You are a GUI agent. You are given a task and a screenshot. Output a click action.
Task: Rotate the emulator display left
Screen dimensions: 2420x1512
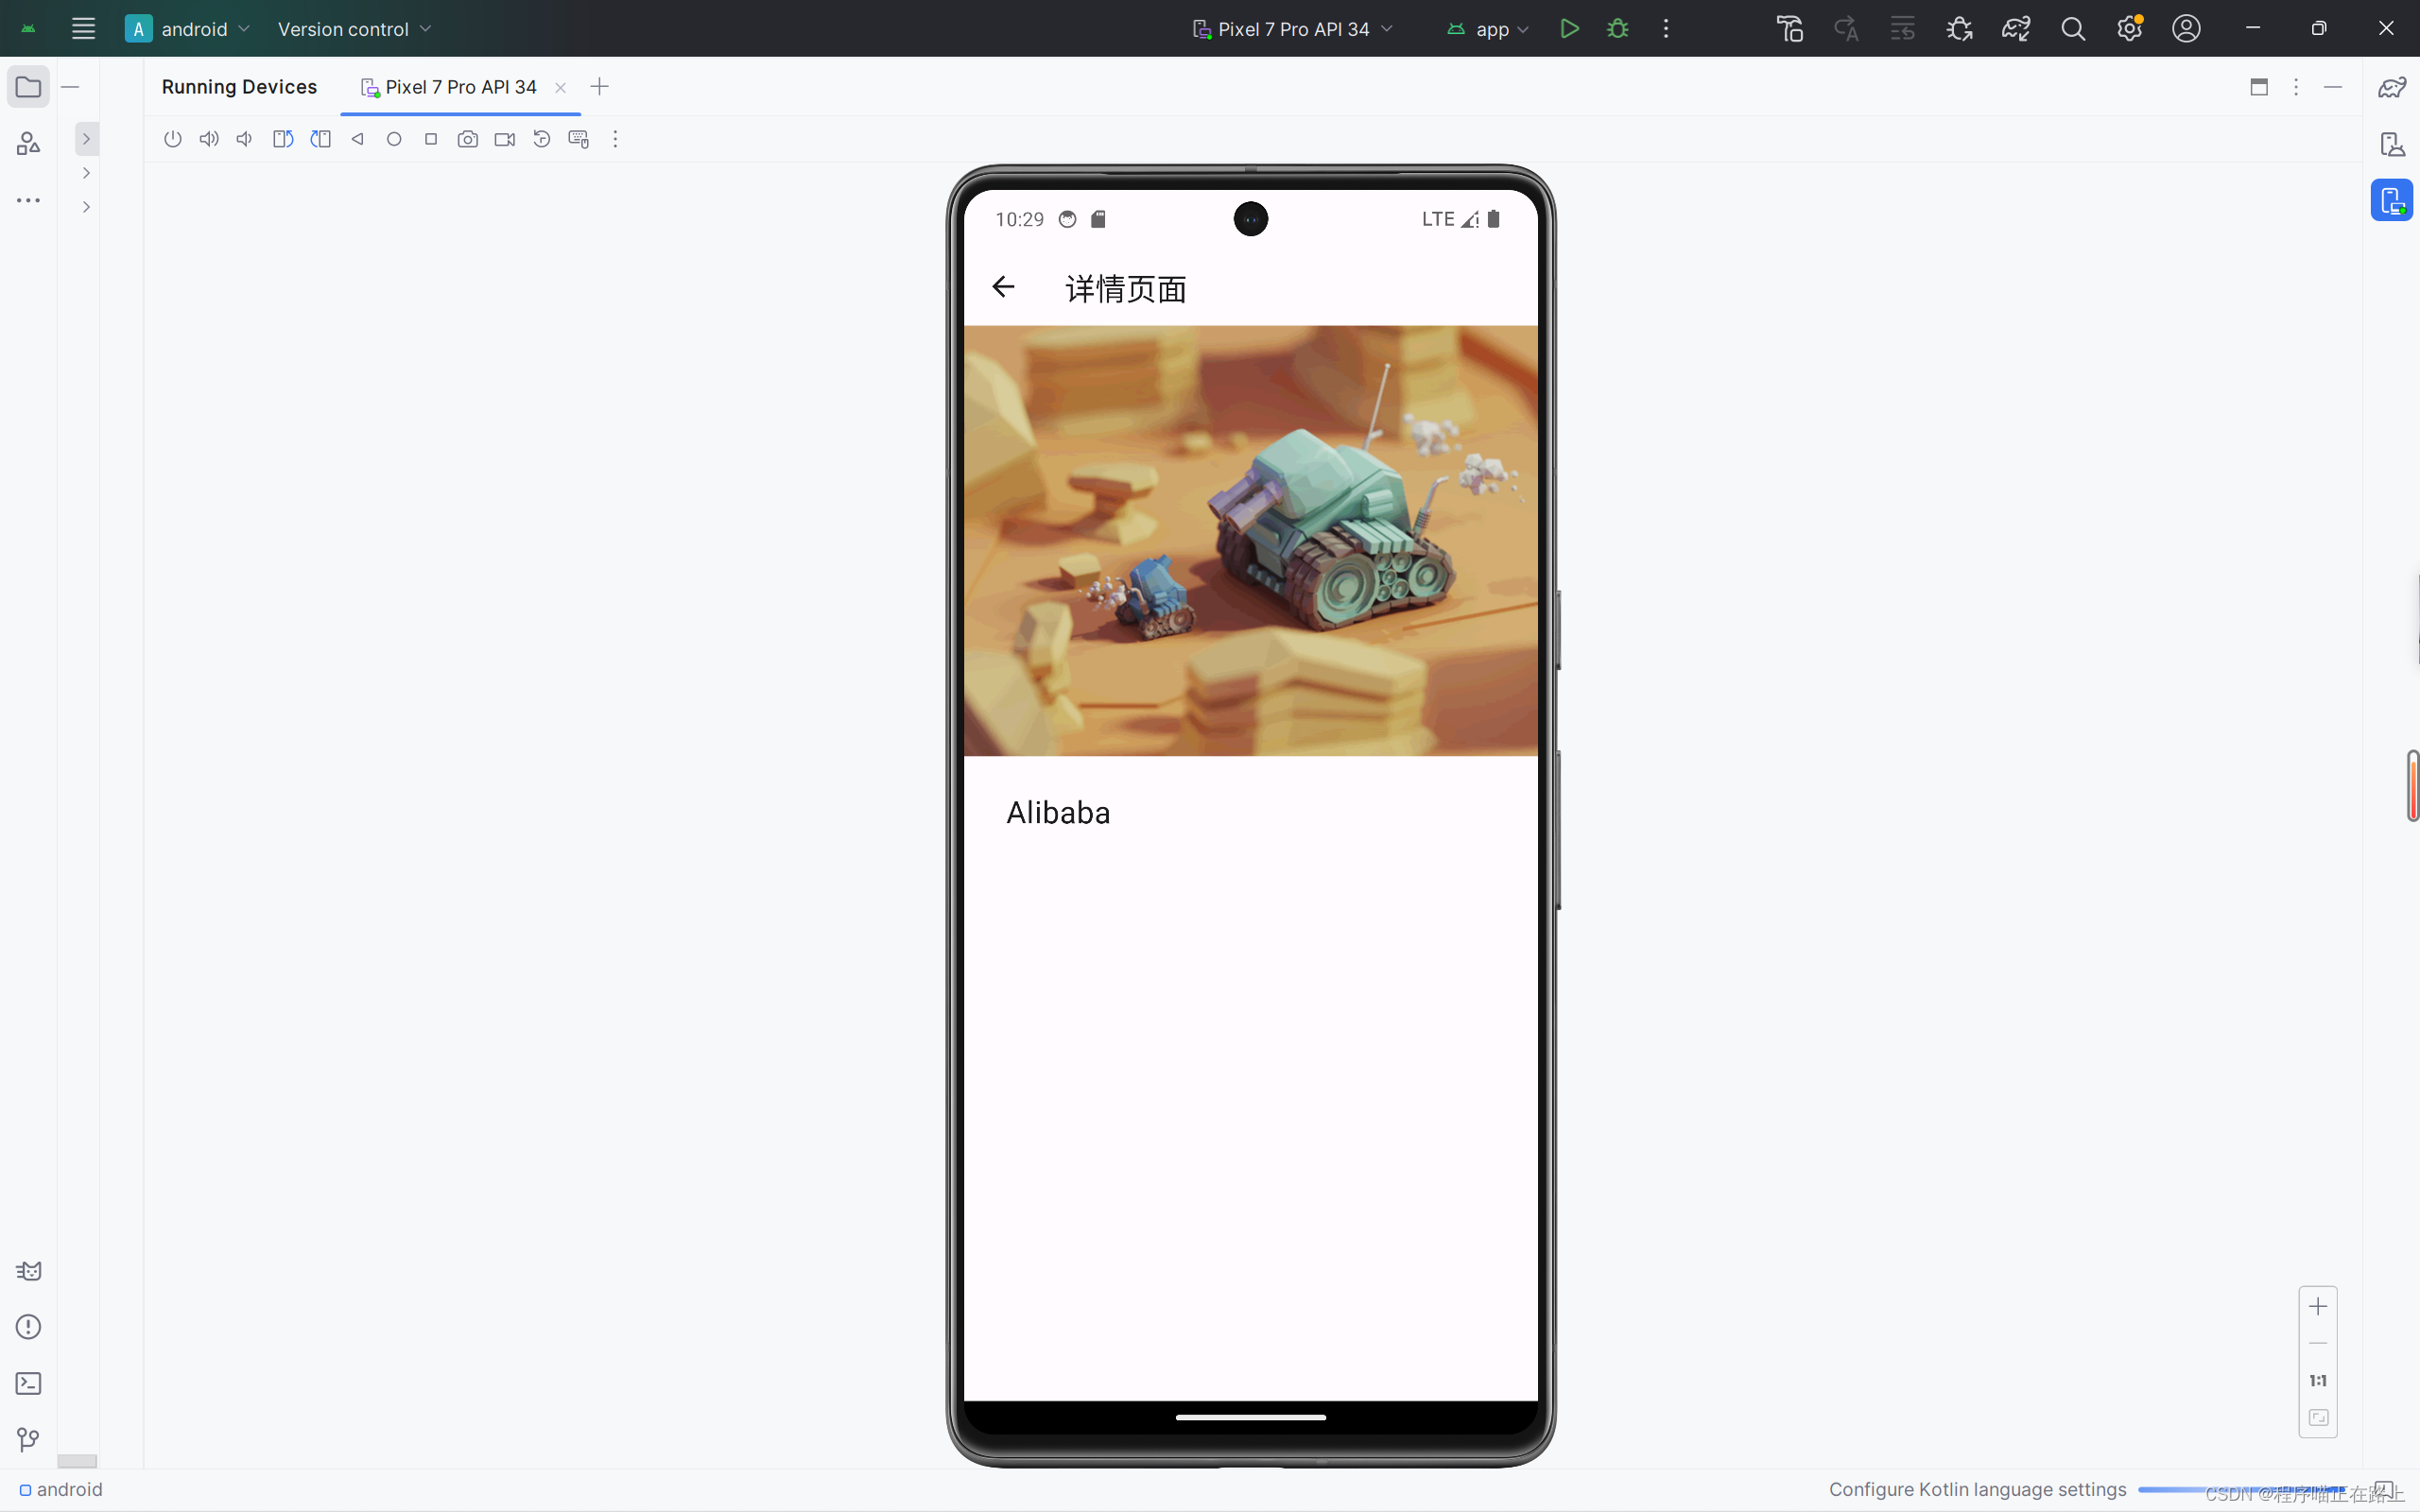(x=282, y=139)
